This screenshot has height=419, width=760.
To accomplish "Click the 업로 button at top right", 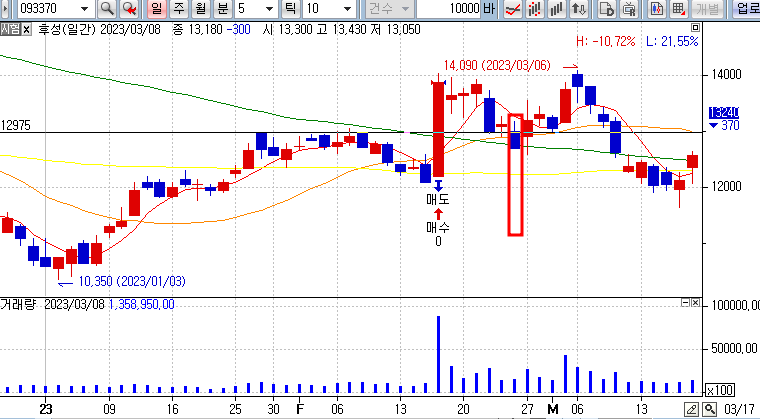I will pos(746,9).
